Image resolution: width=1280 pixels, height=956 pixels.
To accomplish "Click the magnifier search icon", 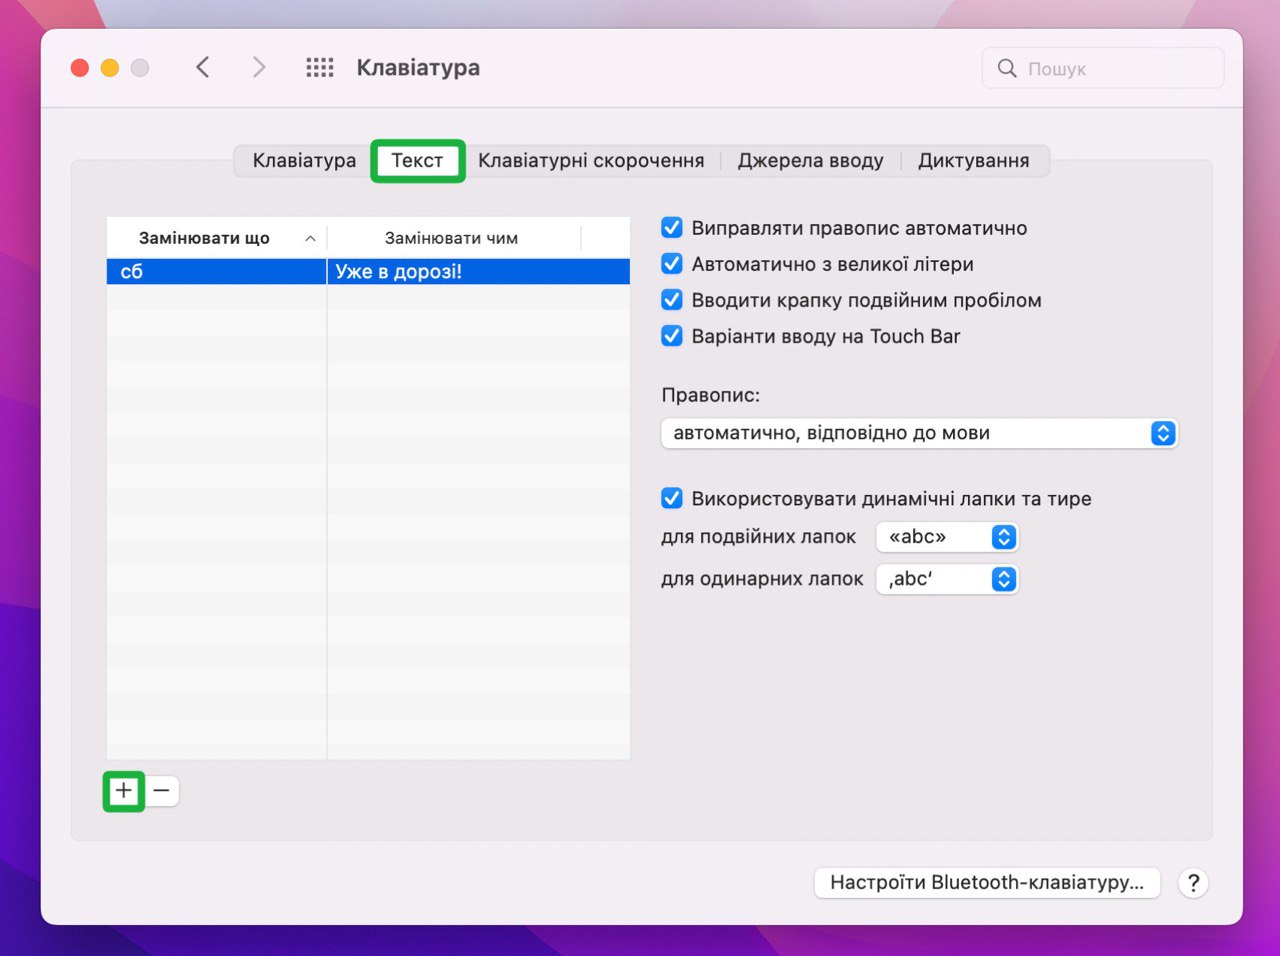I will click(1007, 68).
